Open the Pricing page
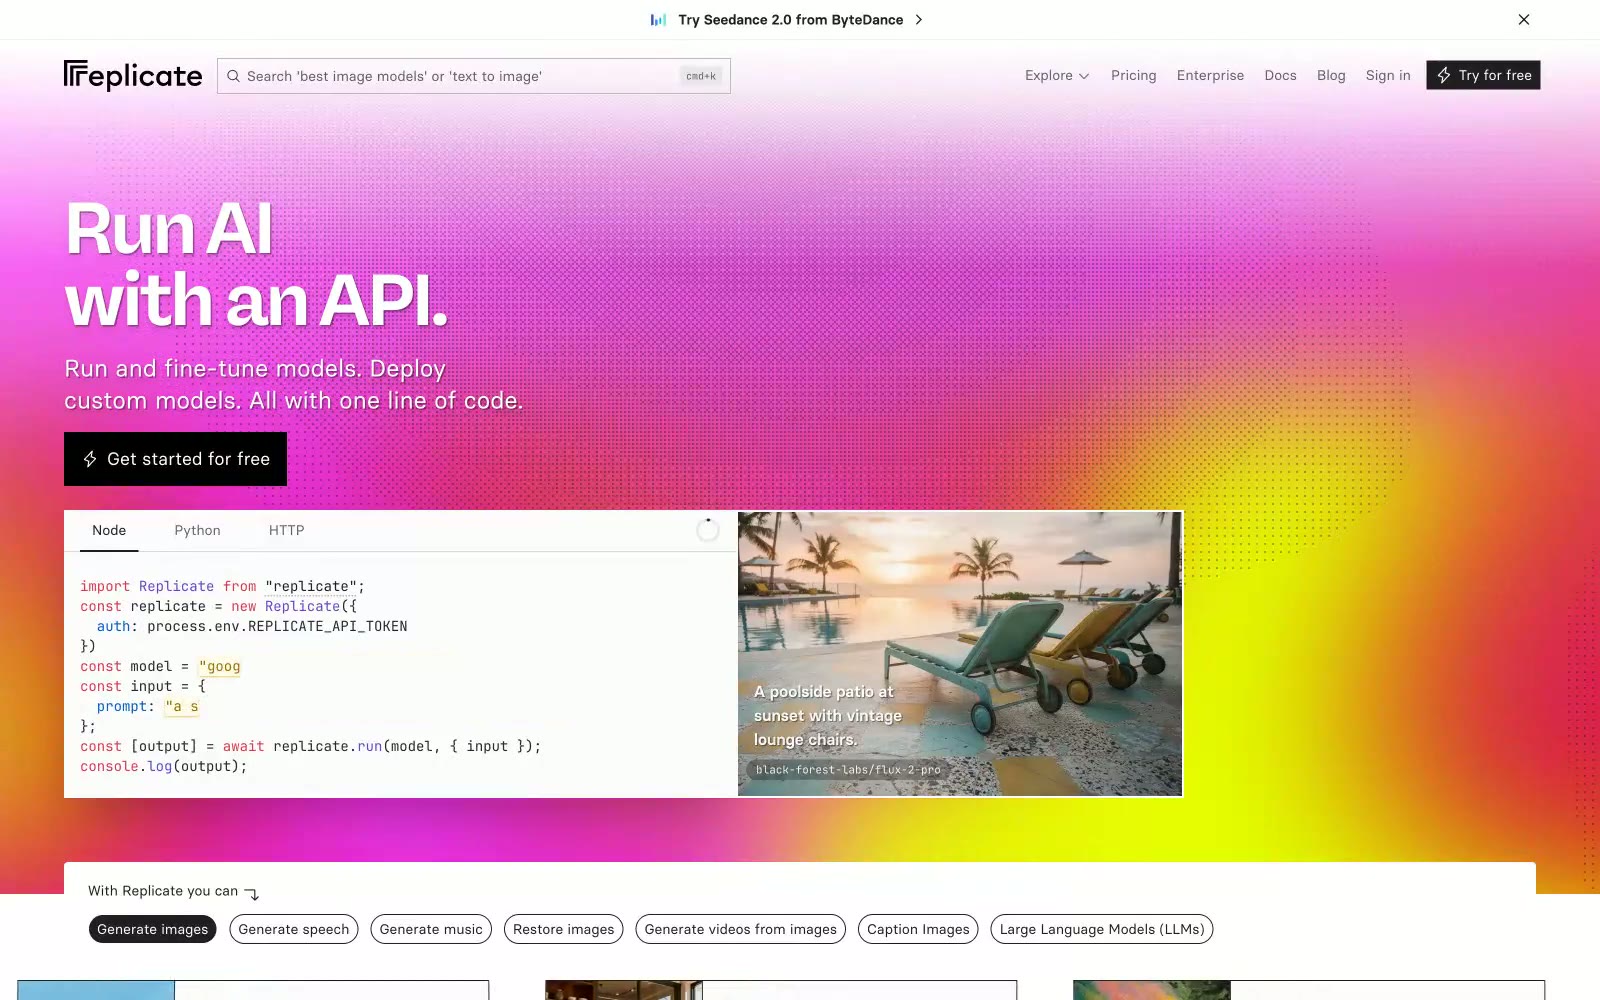 point(1133,75)
